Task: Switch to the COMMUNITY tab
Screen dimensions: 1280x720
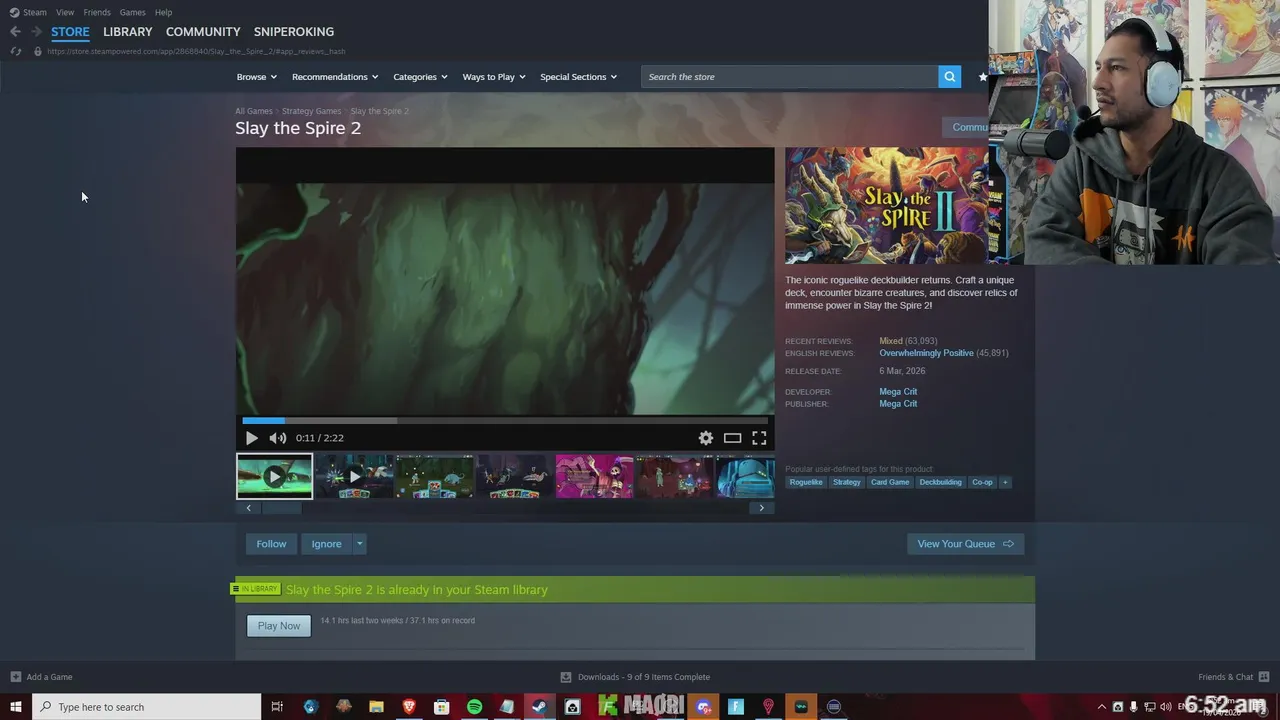Action: pos(203,32)
